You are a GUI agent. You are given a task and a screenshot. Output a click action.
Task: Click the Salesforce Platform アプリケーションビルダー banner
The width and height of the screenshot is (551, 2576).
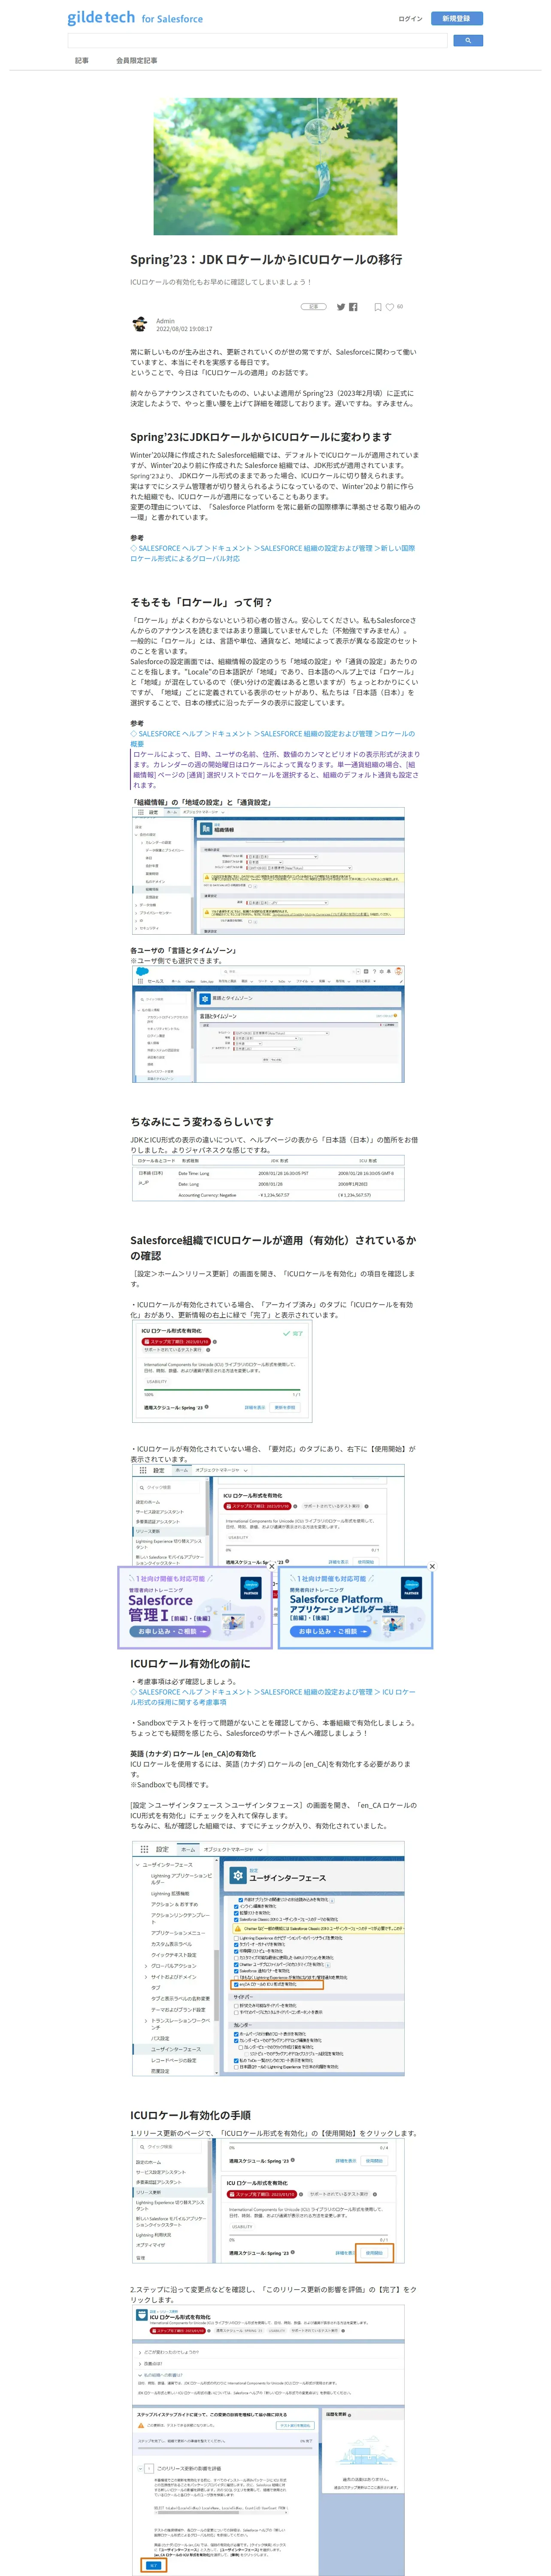355,1607
